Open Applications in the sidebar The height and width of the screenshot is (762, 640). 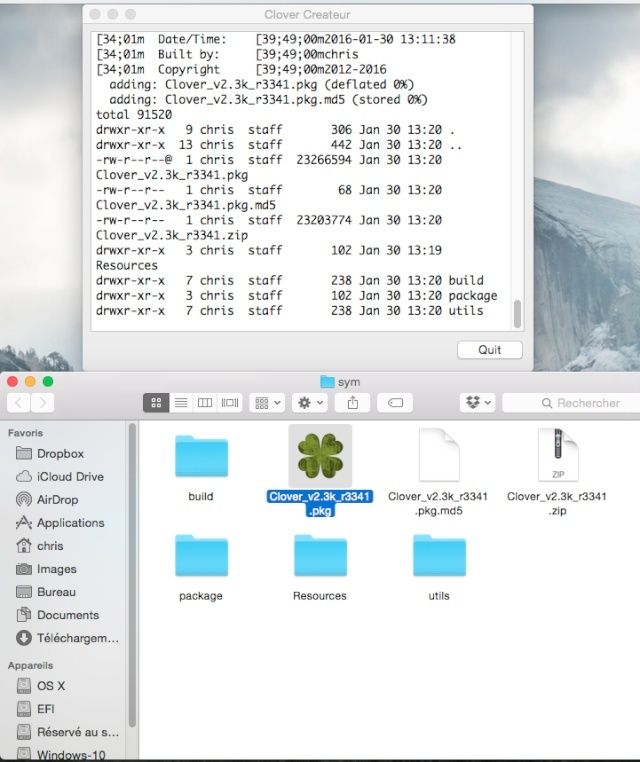coord(70,523)
